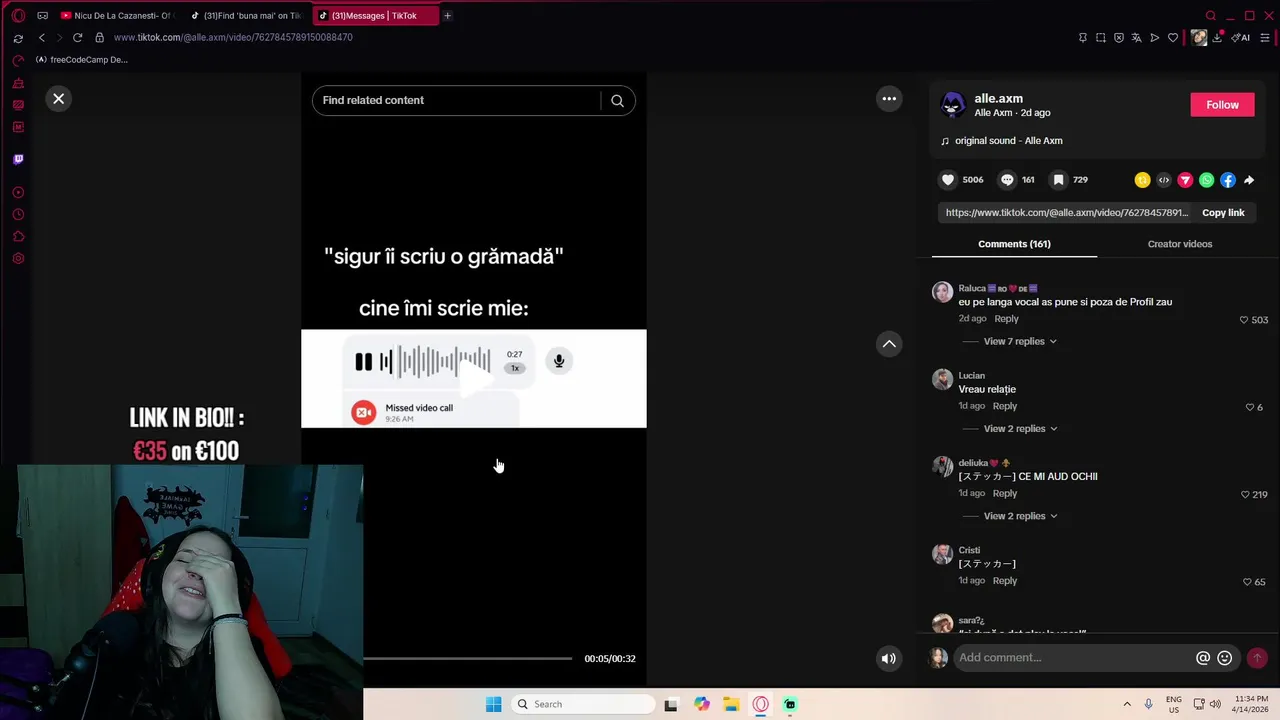Share video to WhatsApp

coord(1206,180)
